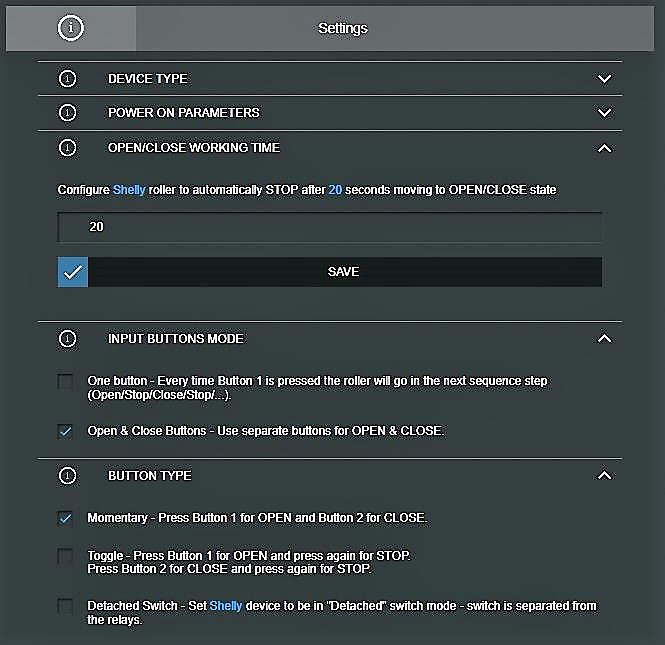Collapse the INPUT BUTTONS MODE section

[603, 339]
